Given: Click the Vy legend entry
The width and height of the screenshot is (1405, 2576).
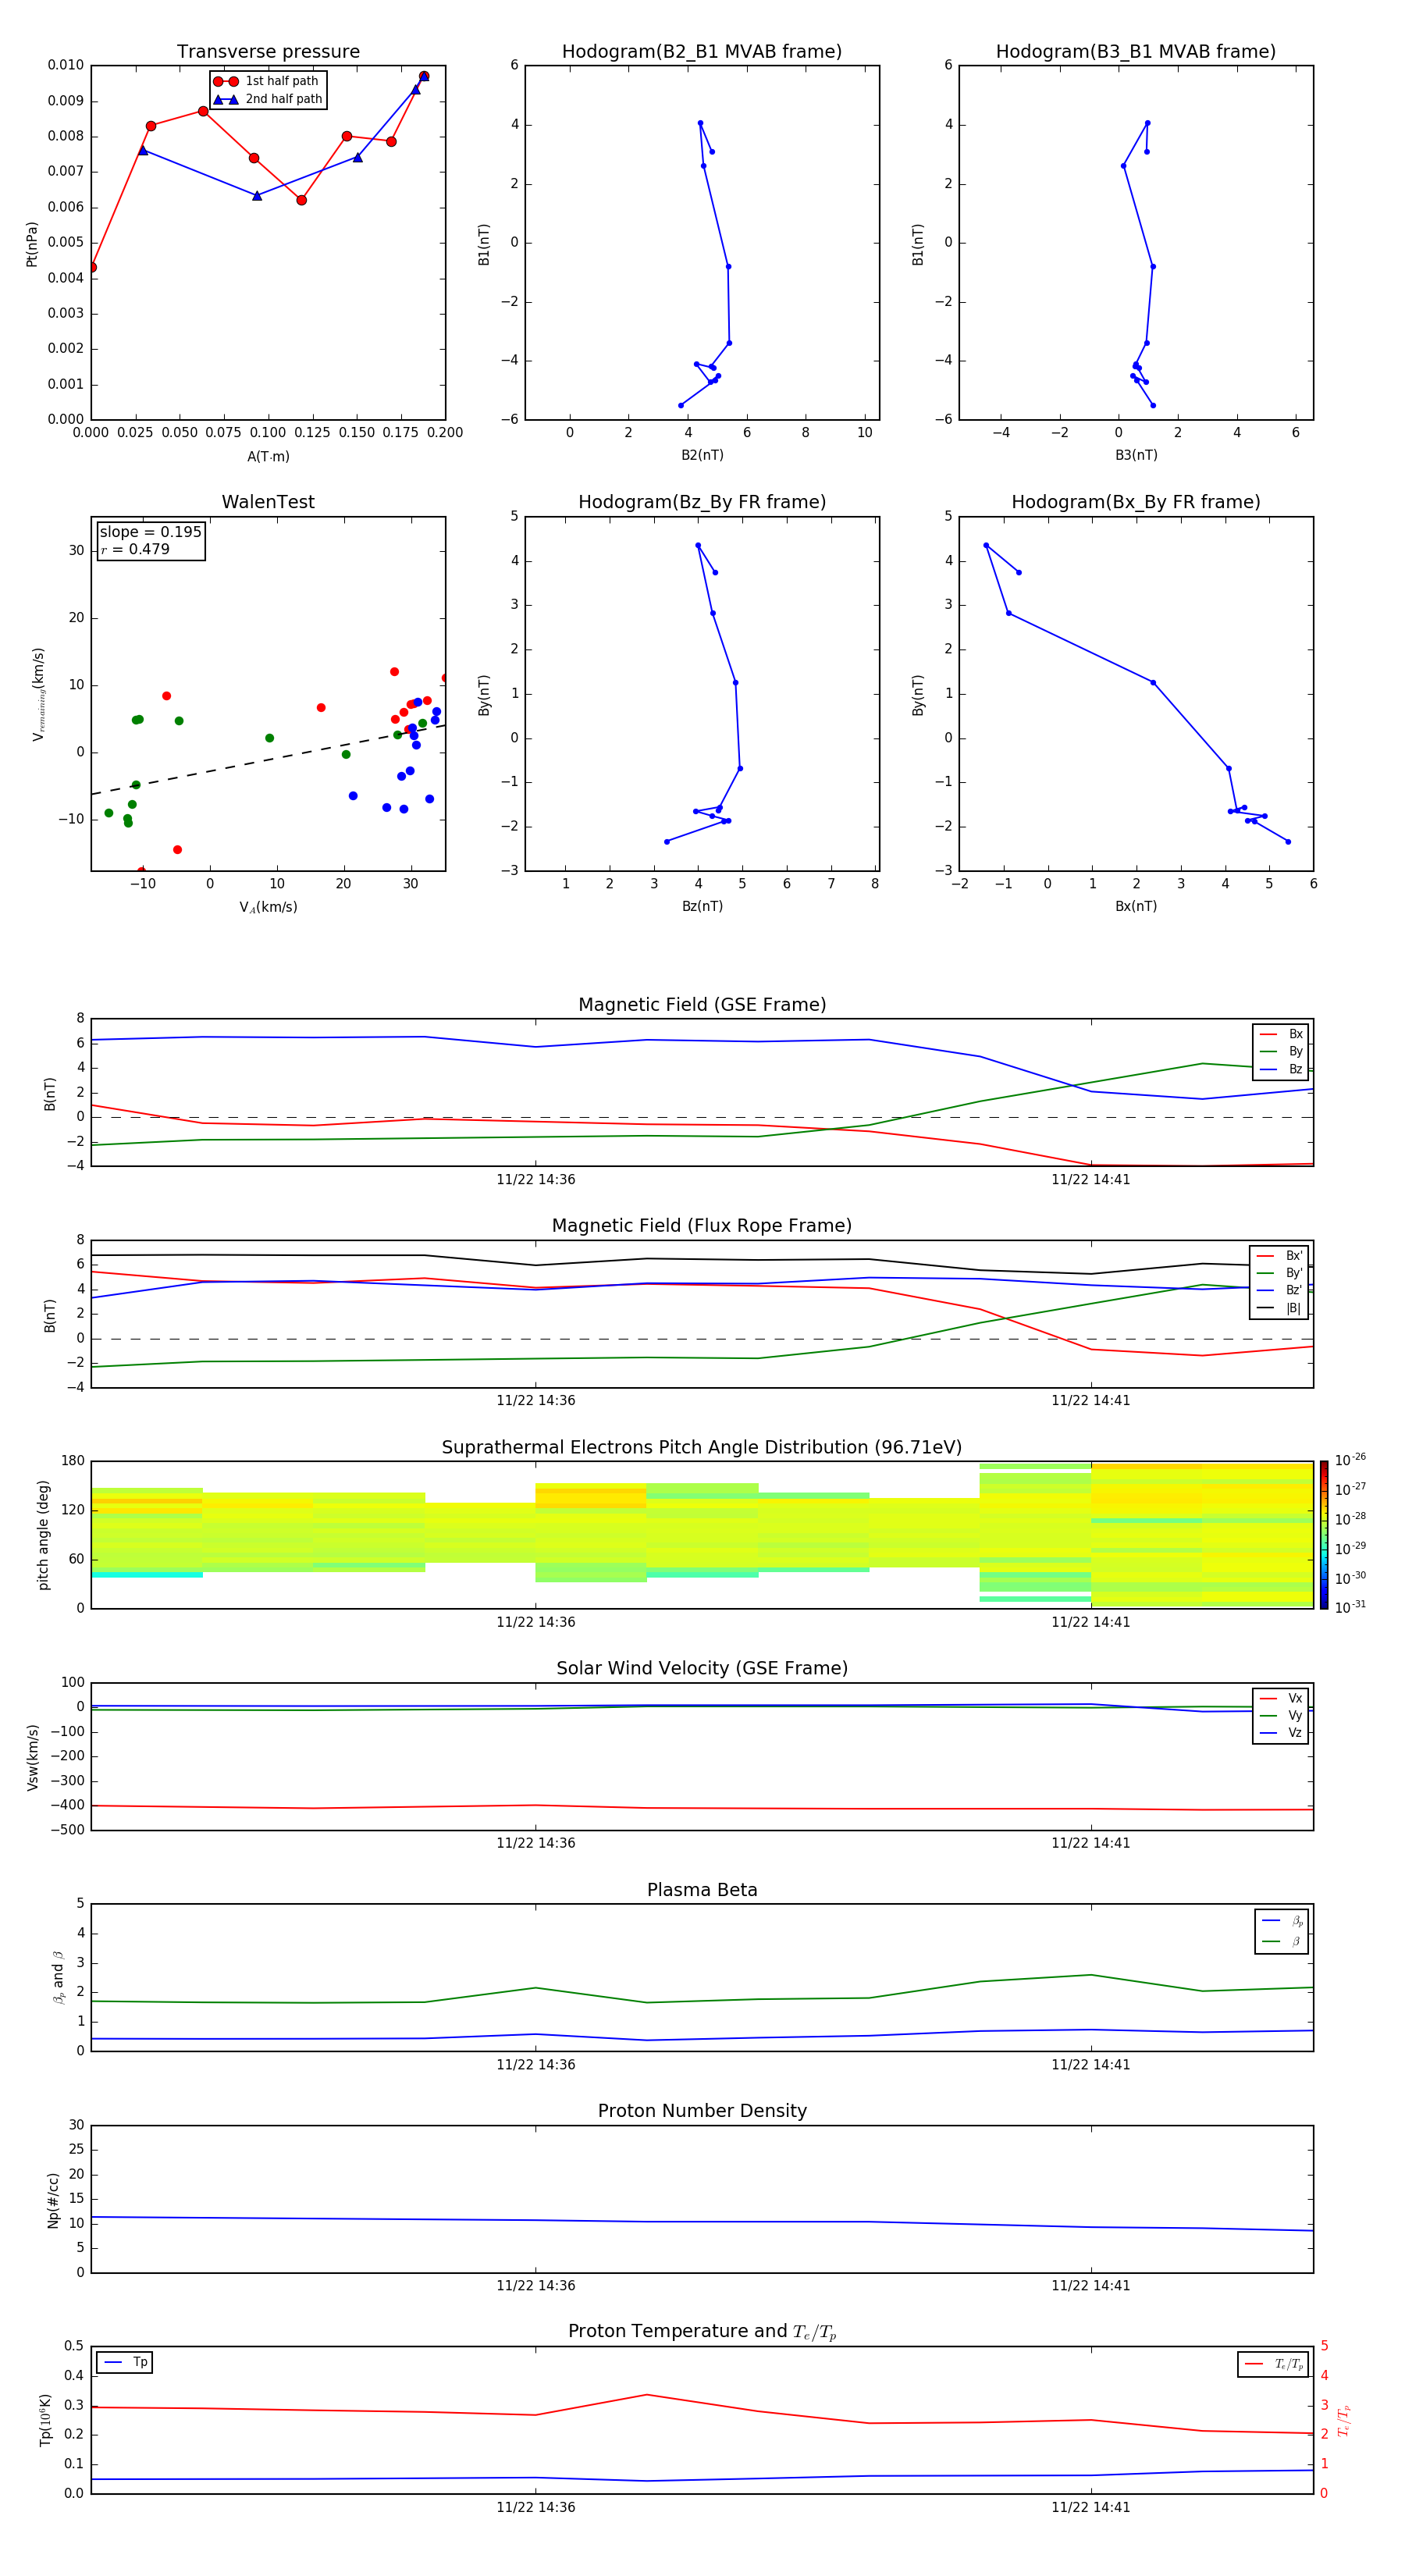Looking at the screenshot, I should 1281,1715.
